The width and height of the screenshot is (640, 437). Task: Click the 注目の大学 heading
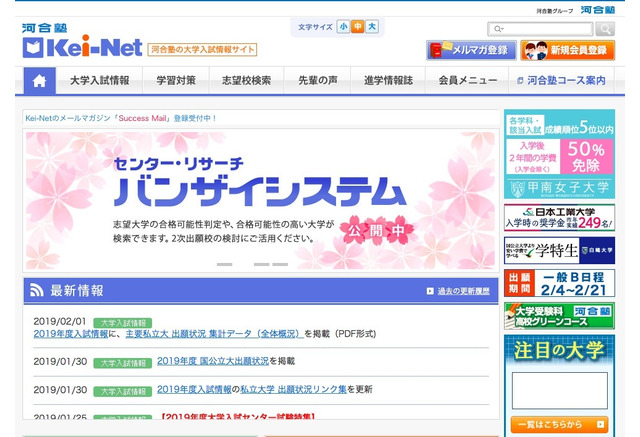point(559,350)
